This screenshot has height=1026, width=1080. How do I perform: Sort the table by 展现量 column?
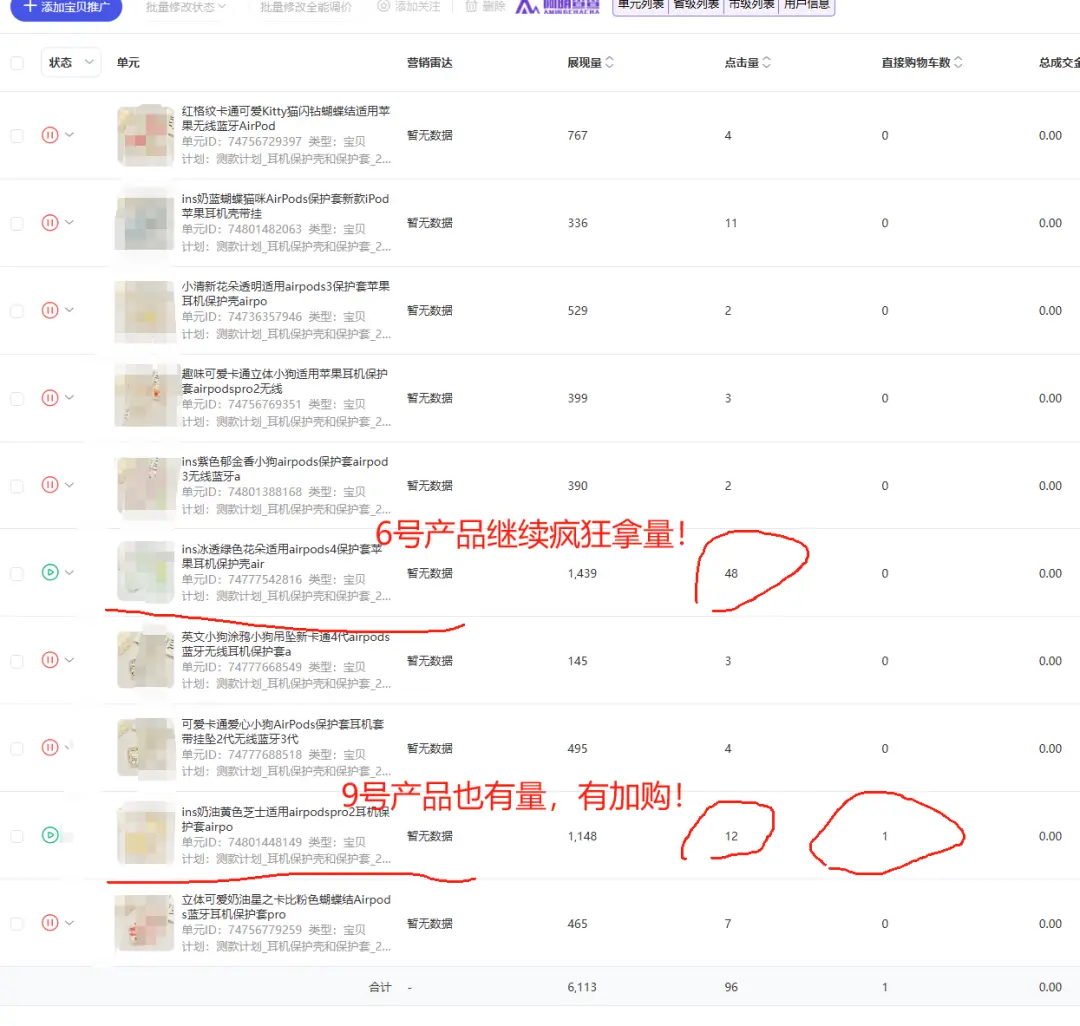point(609,63)
